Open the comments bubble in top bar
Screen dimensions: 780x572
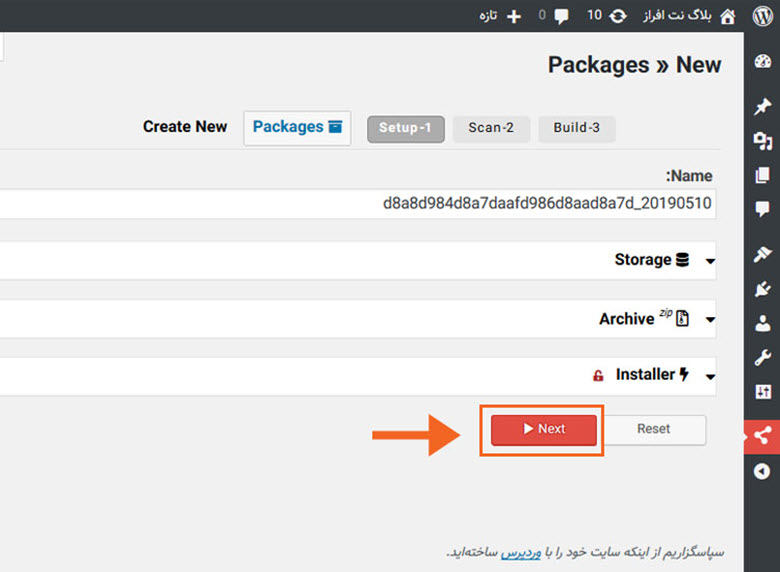pyautogui.click(x=561, y=16)
